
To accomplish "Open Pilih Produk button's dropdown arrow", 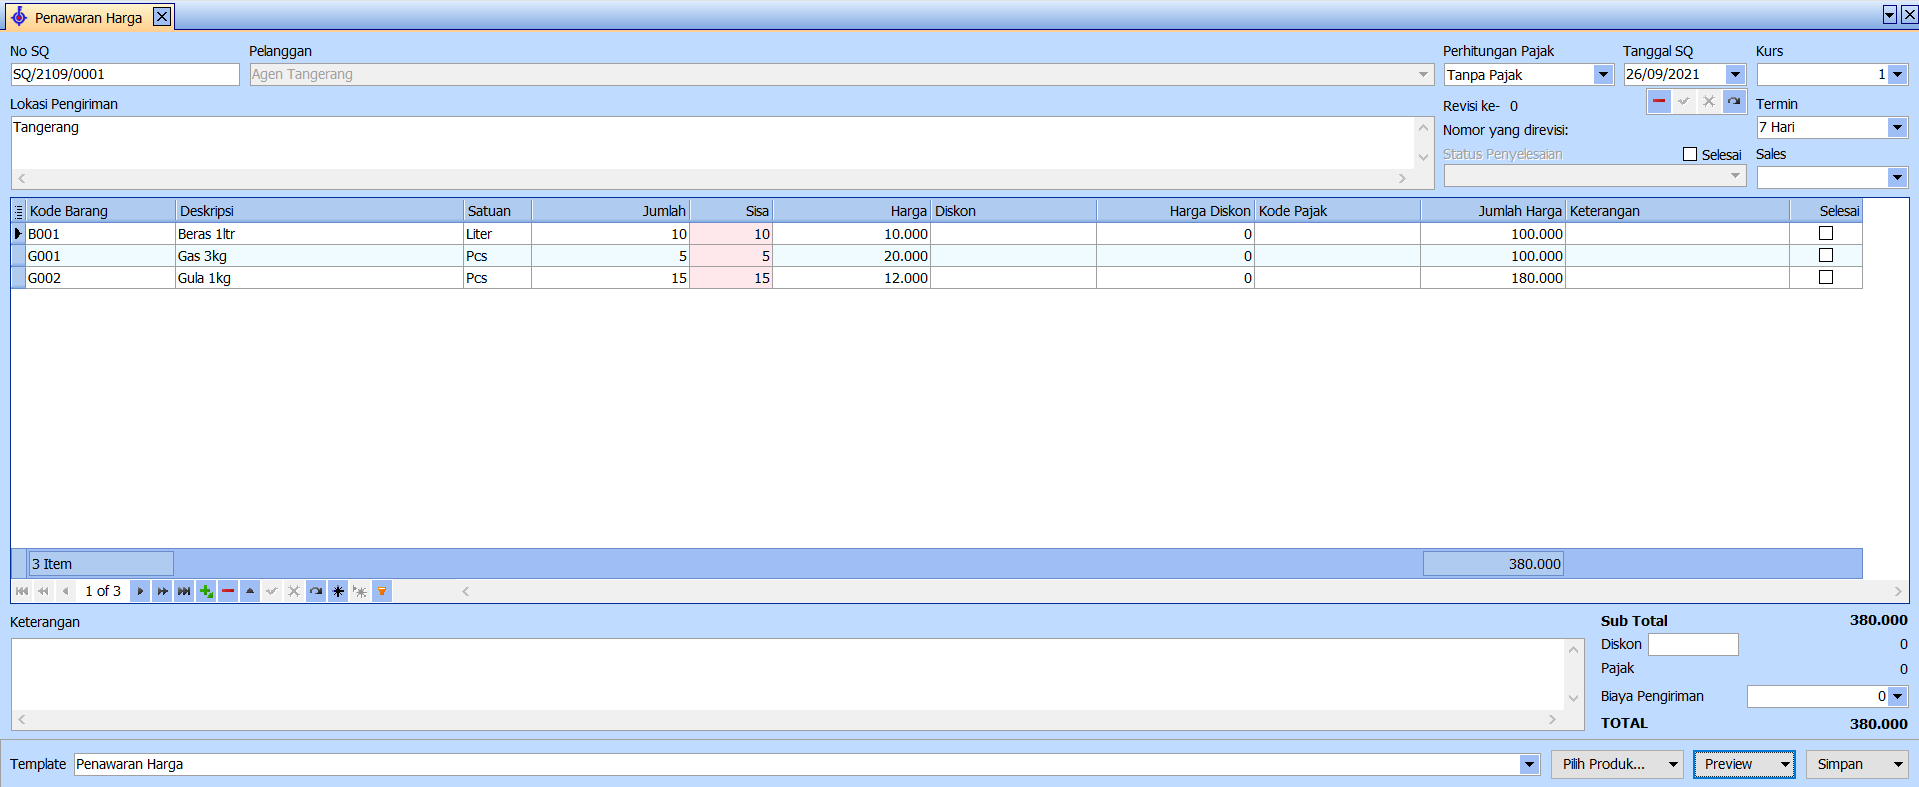I will 1673,765.
